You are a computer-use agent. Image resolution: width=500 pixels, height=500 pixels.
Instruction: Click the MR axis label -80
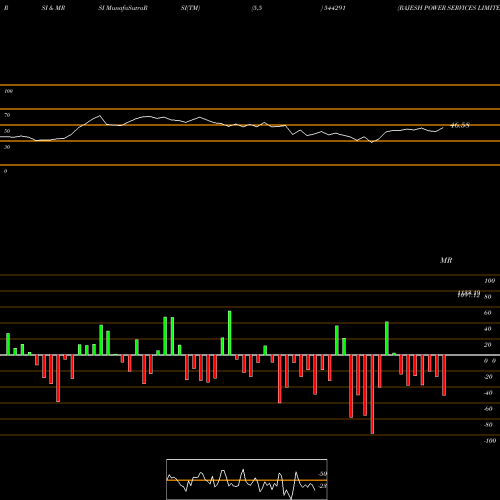(x=488, y=425)
